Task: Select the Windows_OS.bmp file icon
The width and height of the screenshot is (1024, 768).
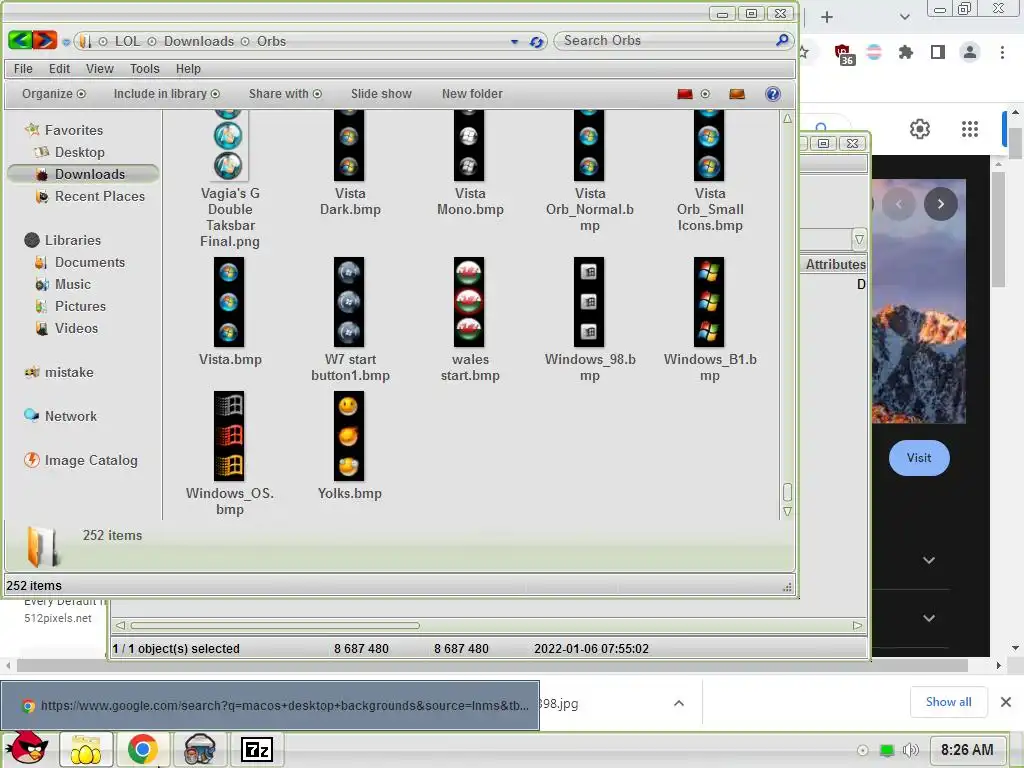Action: coord(229,436)
